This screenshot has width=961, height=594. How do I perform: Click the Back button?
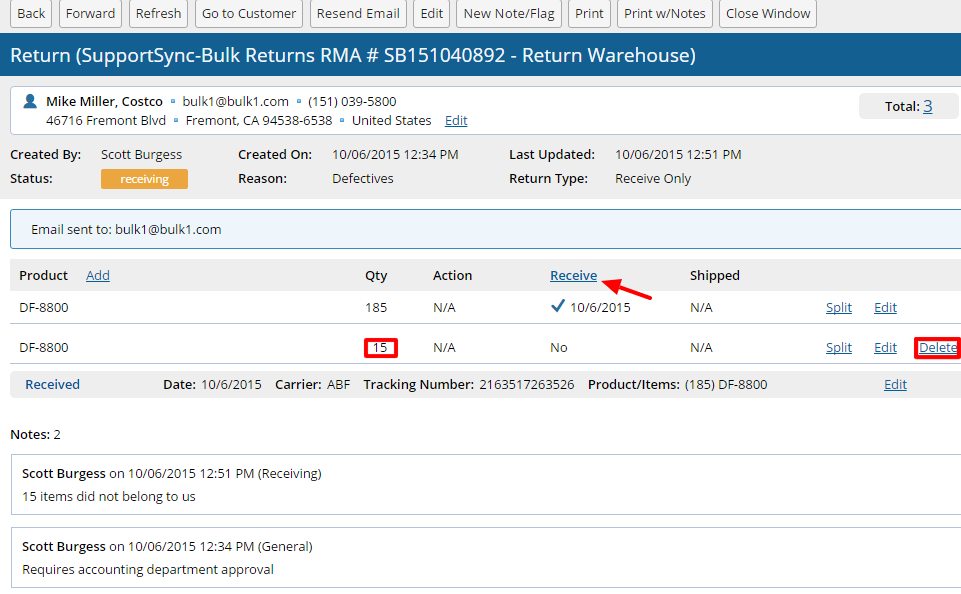(31, 14)
